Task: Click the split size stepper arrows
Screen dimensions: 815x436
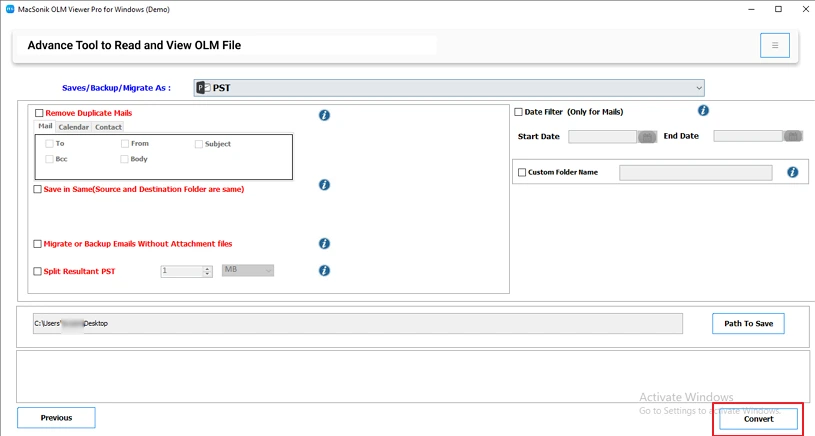Action: 207,271
